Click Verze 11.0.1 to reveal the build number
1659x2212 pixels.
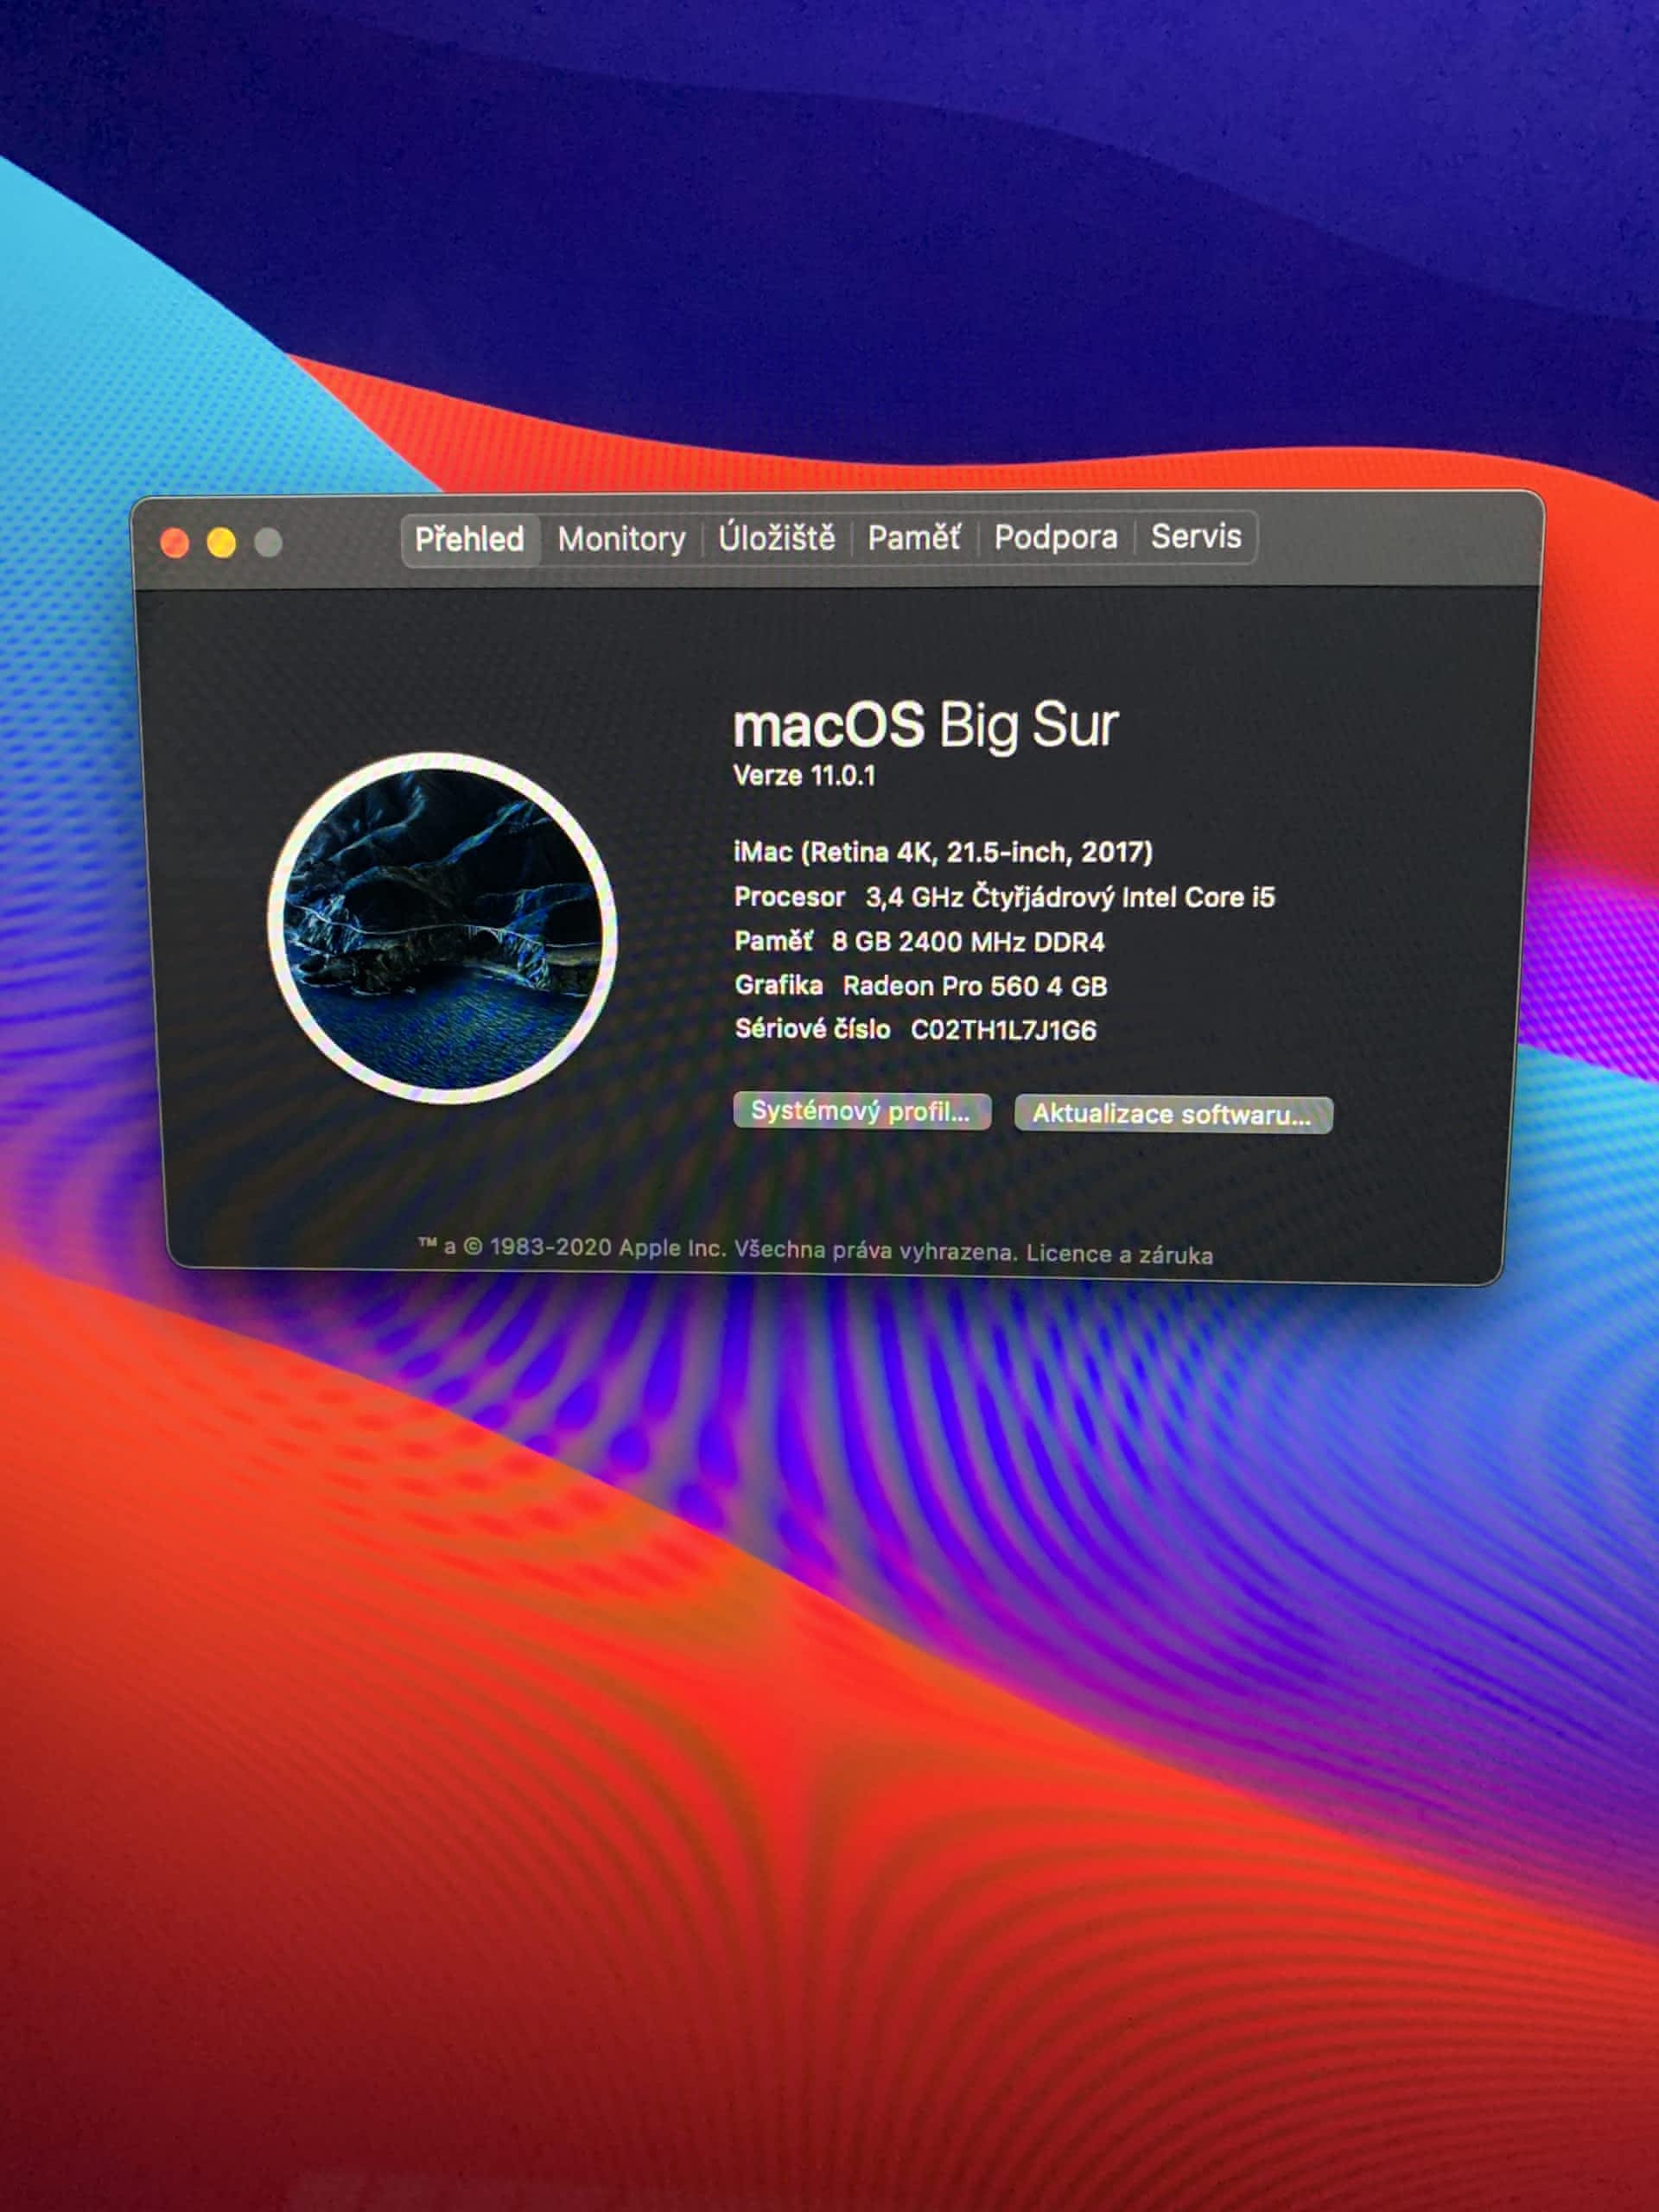(x=804, y=776)
